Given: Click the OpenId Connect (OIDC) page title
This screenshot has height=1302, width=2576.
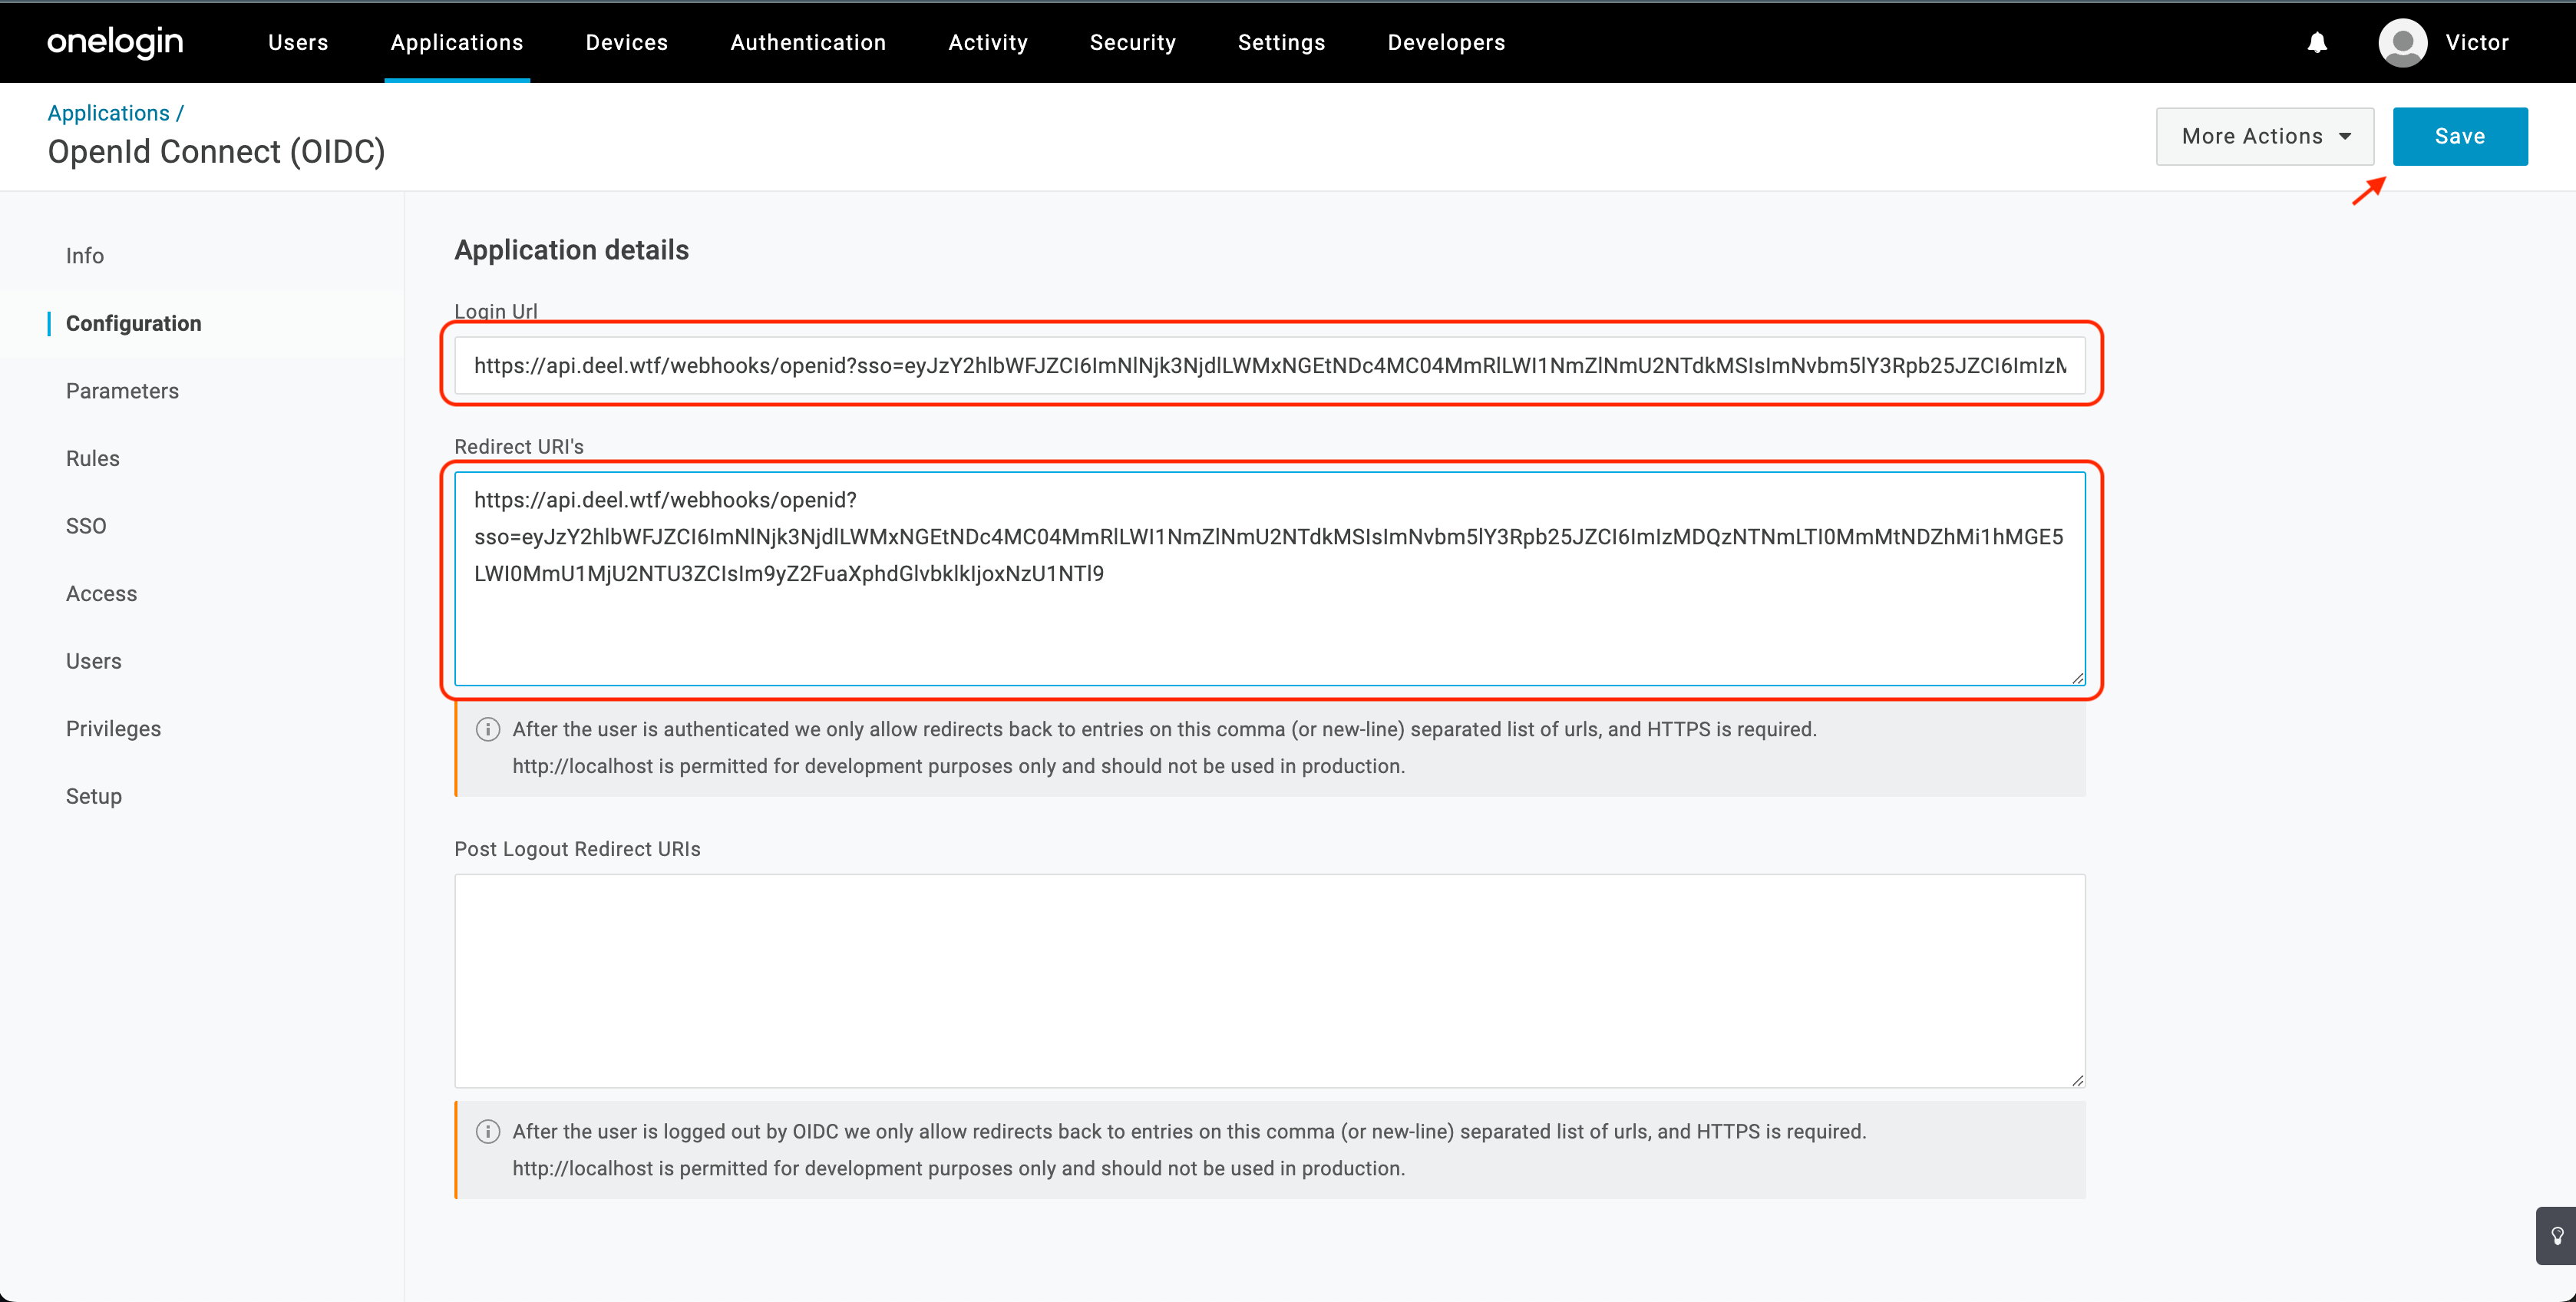Looking at the screenshot, I should (x=216, y=152).
